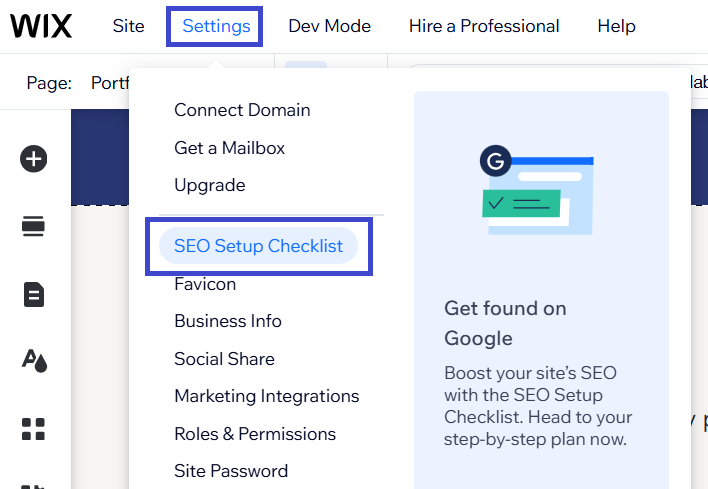Open the Site Design icon
Screen dimensions: 708x489
pos(34,361)
